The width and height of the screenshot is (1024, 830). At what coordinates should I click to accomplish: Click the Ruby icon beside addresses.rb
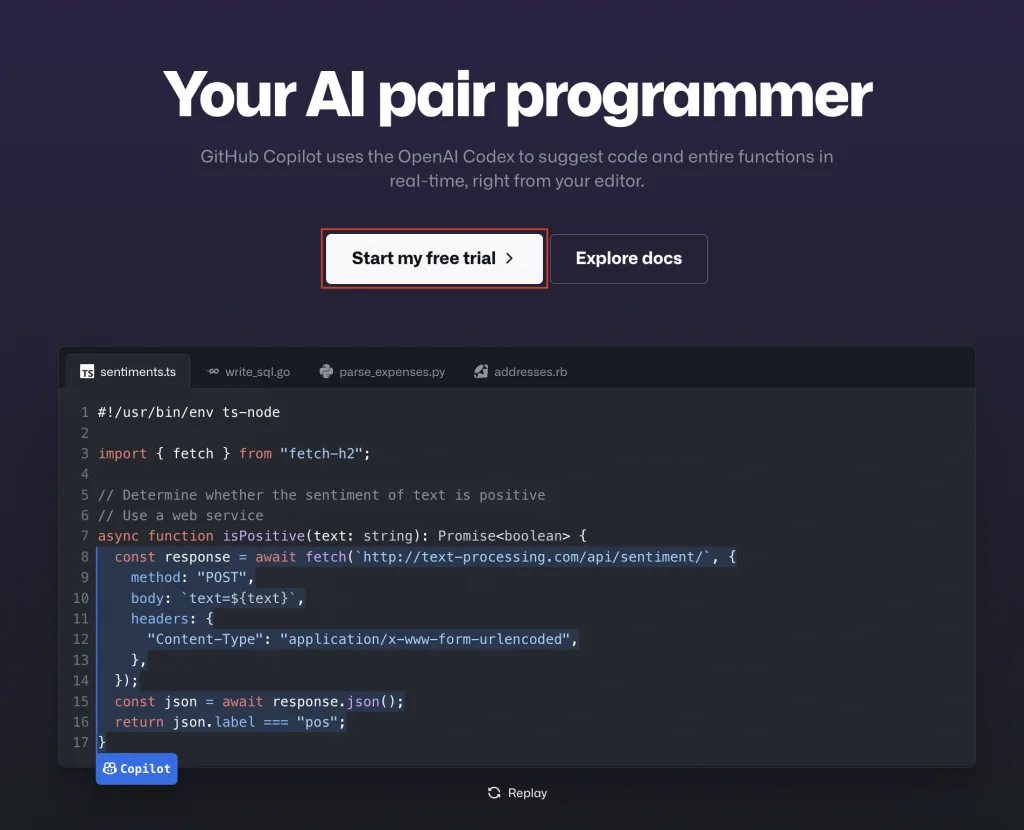point(481,372)
